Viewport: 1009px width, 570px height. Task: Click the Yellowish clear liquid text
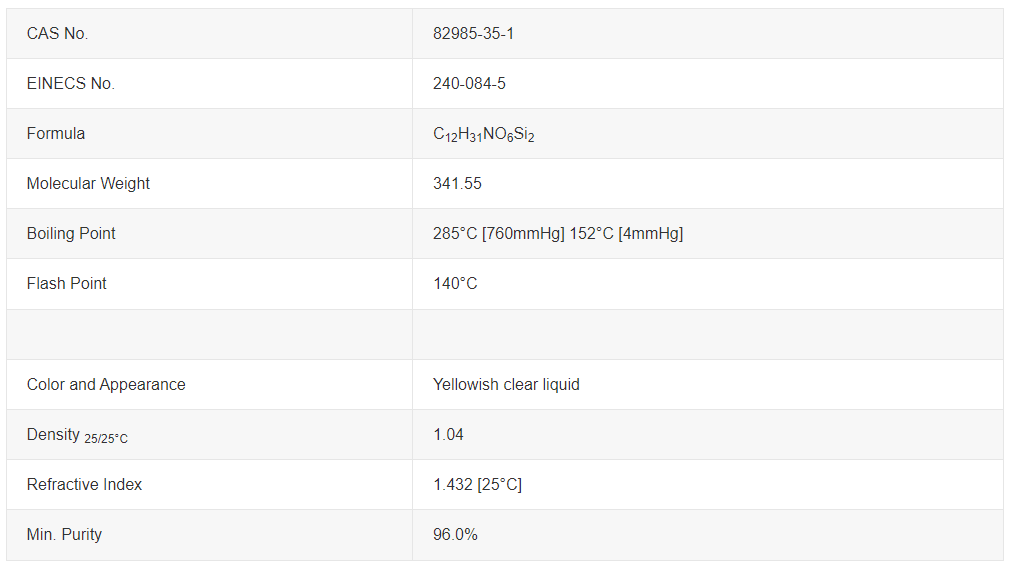tap(506, 385)
